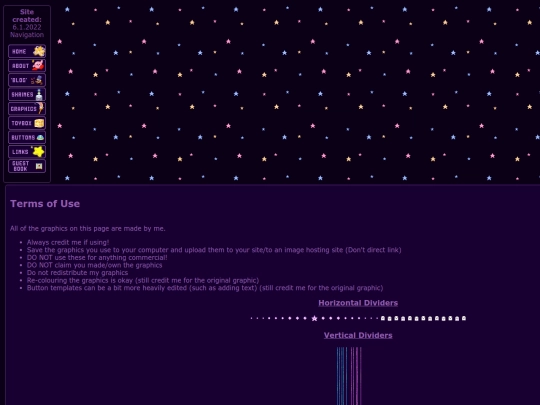The height and width of the screenshot is (405, 540).
Task: Click the Vertical Dividers heading link
Action: [x=358, y=335]
